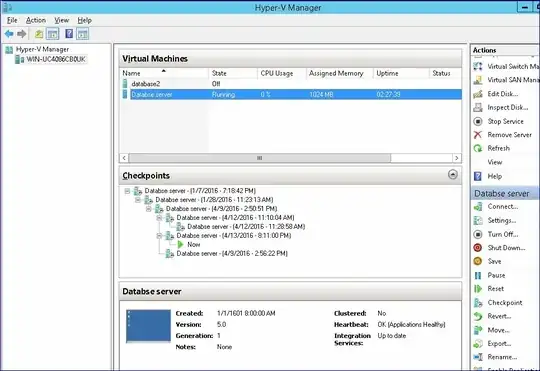Viewport: 540px width, 371px height.
Task: Click the Up one level folder icon
Action: (x=39, y=34)
